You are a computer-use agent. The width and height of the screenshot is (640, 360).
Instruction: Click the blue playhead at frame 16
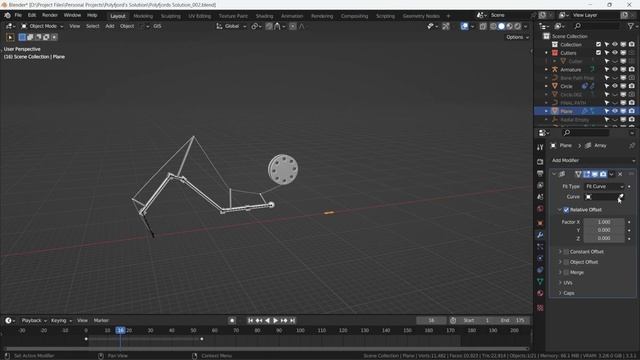click(120, 330)
